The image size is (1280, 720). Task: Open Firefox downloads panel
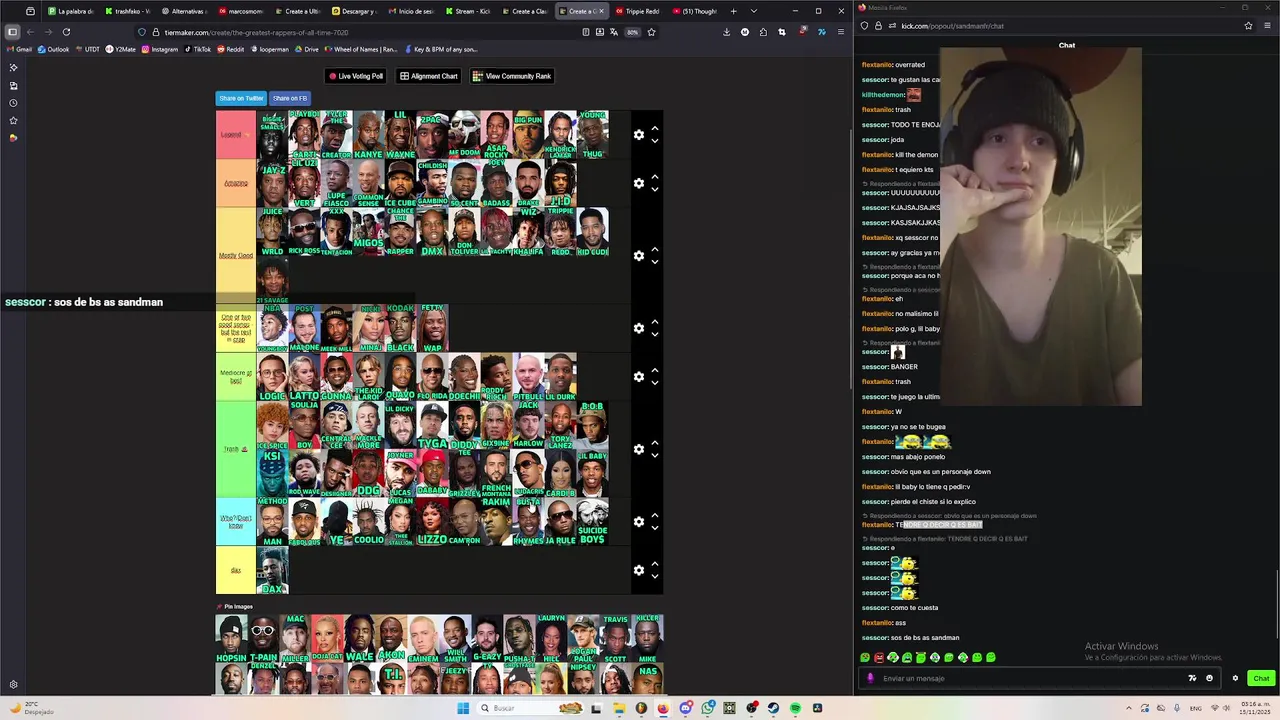coord(726,32)
